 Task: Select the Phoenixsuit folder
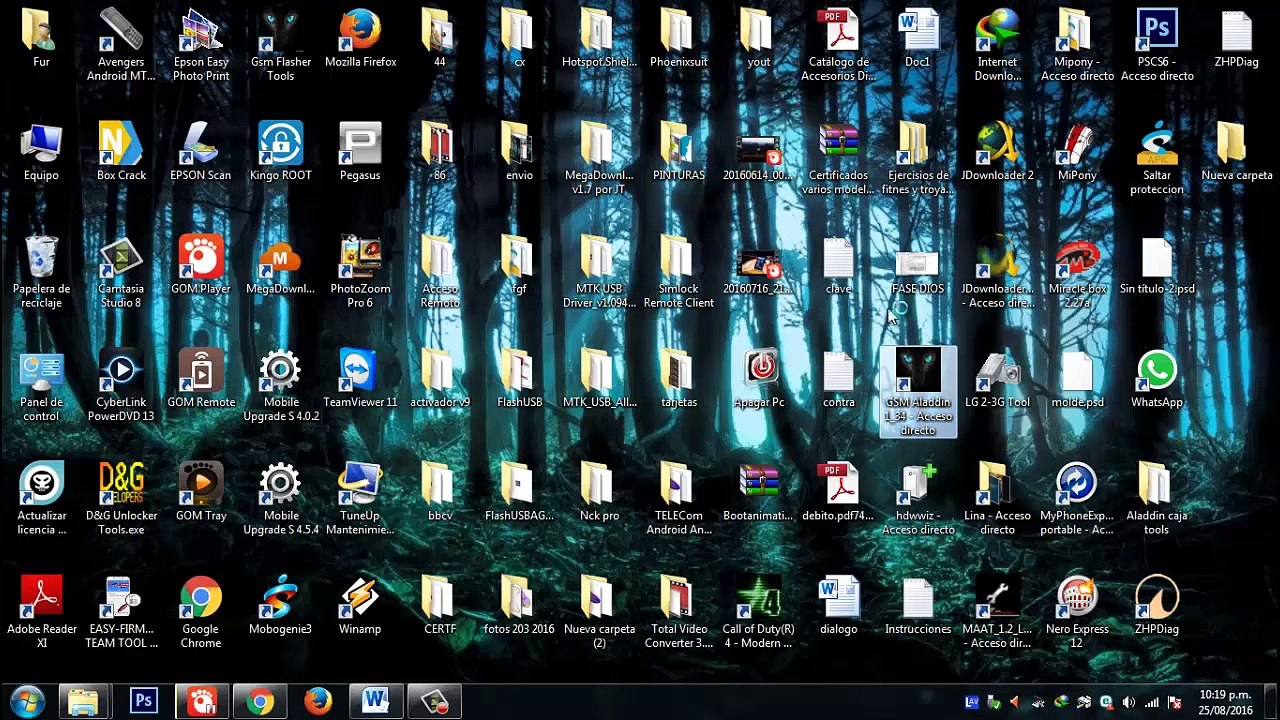(x=679, y=40)
